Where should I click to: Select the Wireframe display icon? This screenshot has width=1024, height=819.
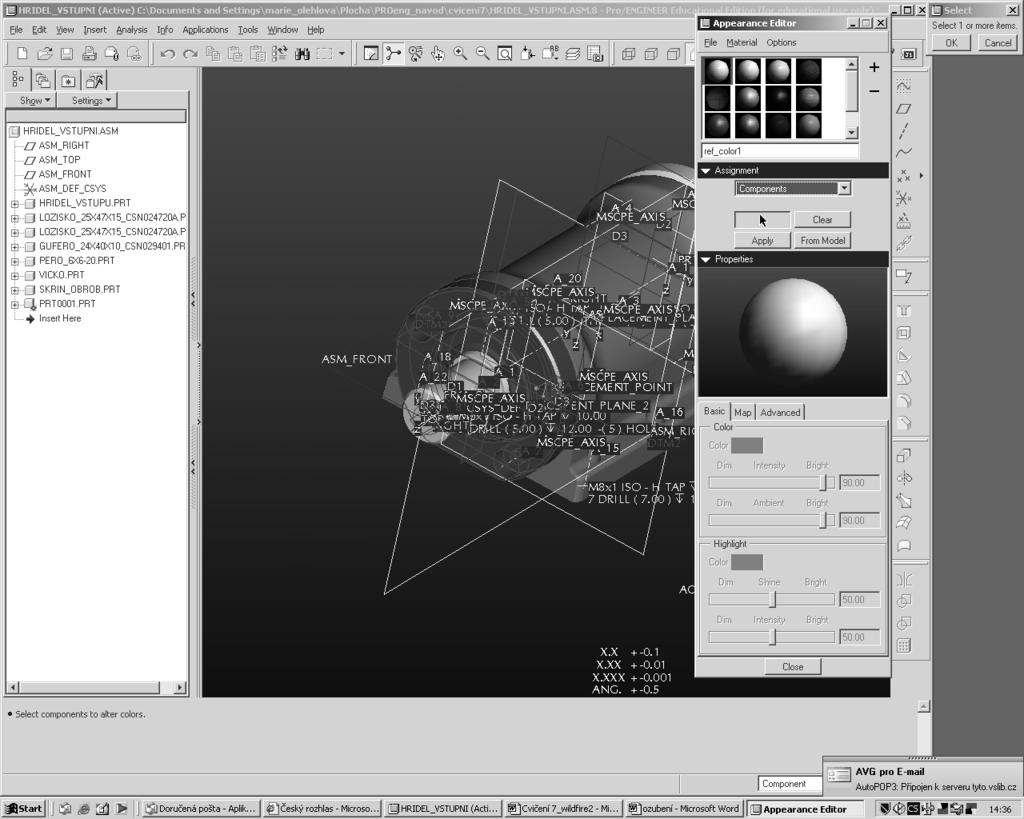628,54
